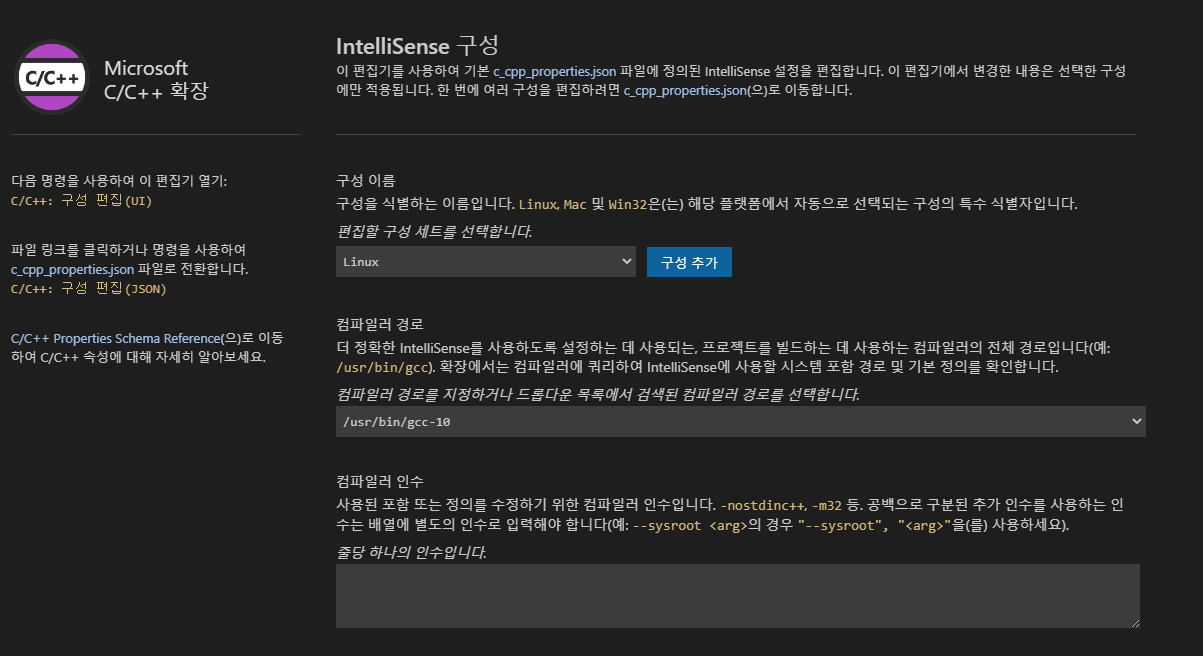Image resolution: width=1203 pixels, height=656 pixels.
Task: Click the Microsoft C/C++ 확장 title text
Action: point(157,79)
